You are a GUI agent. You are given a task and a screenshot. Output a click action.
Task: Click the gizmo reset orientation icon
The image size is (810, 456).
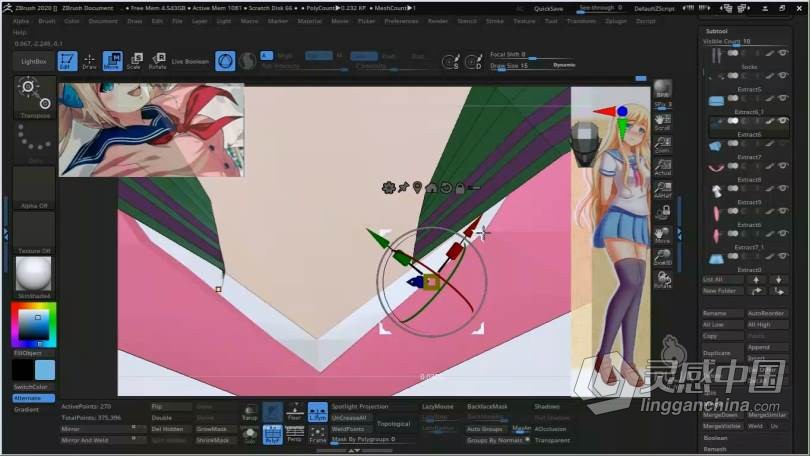click(x=445, y=187)
